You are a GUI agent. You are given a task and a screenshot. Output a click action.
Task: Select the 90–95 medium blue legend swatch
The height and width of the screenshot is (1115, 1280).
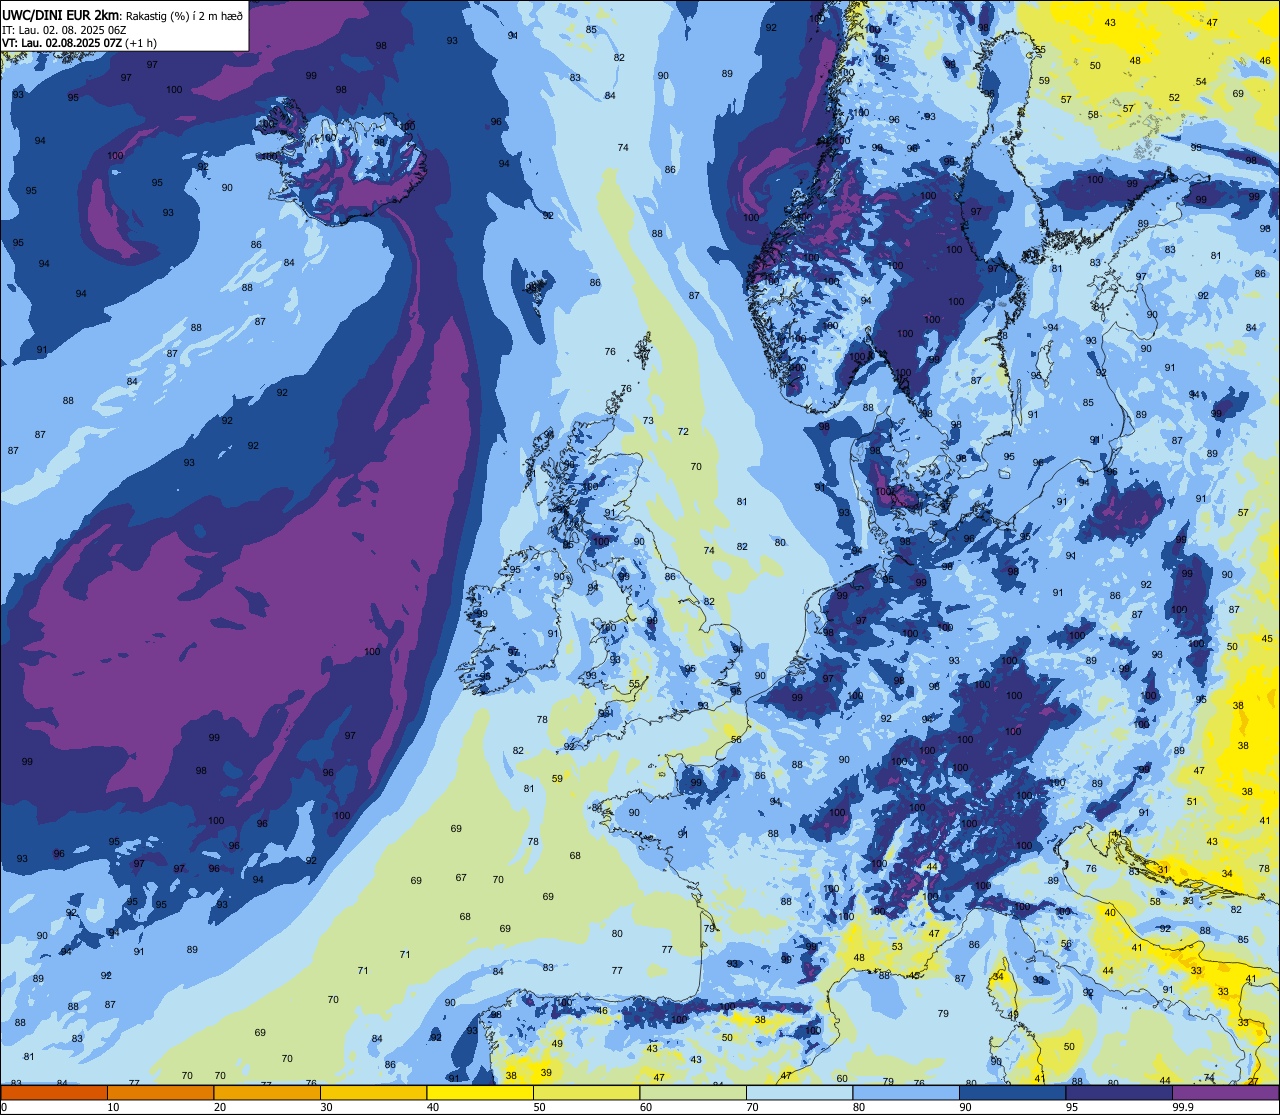[1012, 1093]
